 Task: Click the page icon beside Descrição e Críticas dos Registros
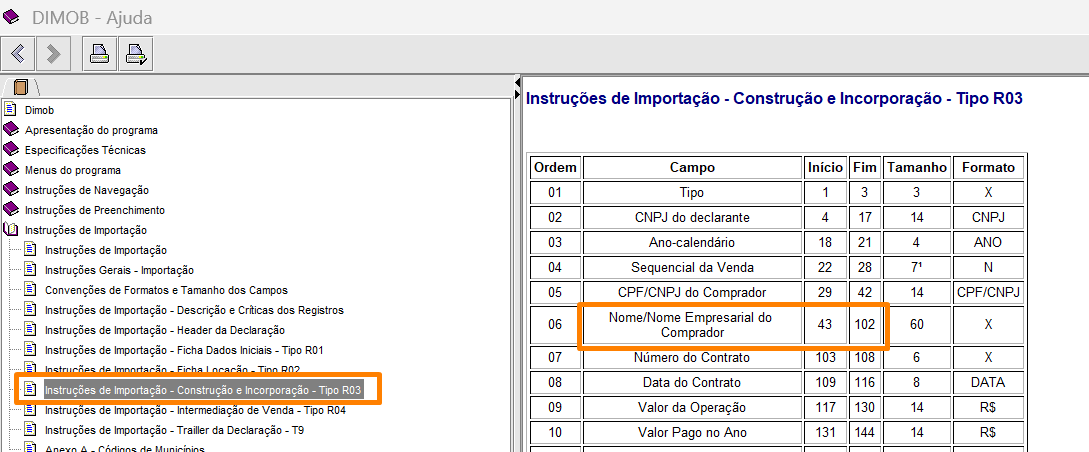coord(30,310)
